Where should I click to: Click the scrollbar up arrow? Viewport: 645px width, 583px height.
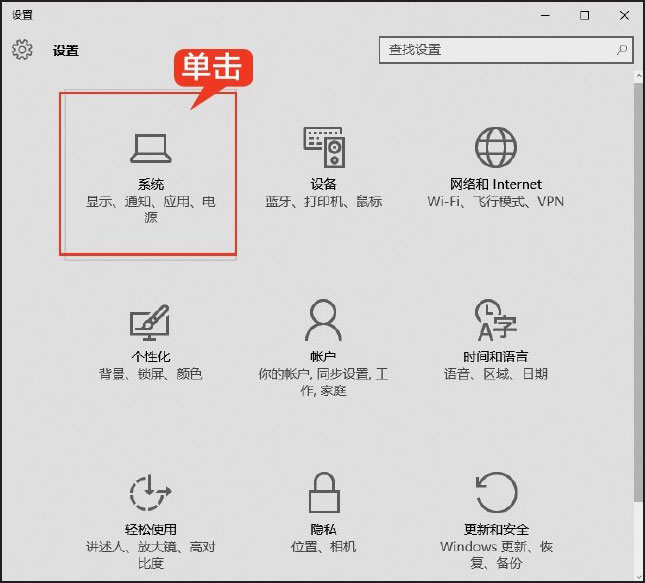click(x=639, y=76)
